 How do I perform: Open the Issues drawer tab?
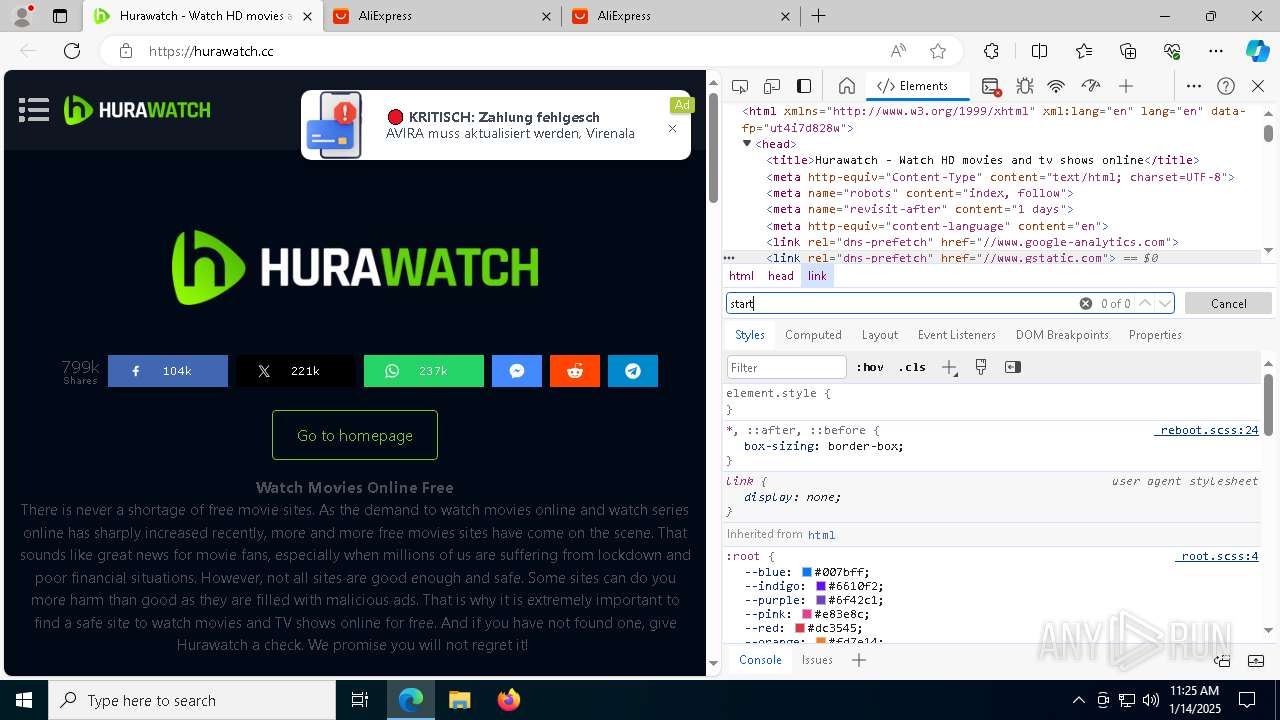817,660
